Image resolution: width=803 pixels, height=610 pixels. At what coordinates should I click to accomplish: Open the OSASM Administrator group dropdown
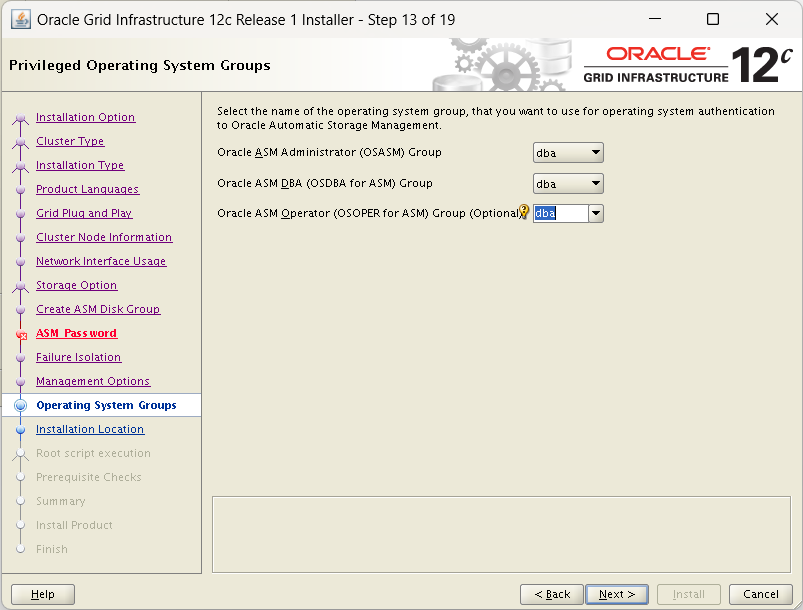click(568, 153)
